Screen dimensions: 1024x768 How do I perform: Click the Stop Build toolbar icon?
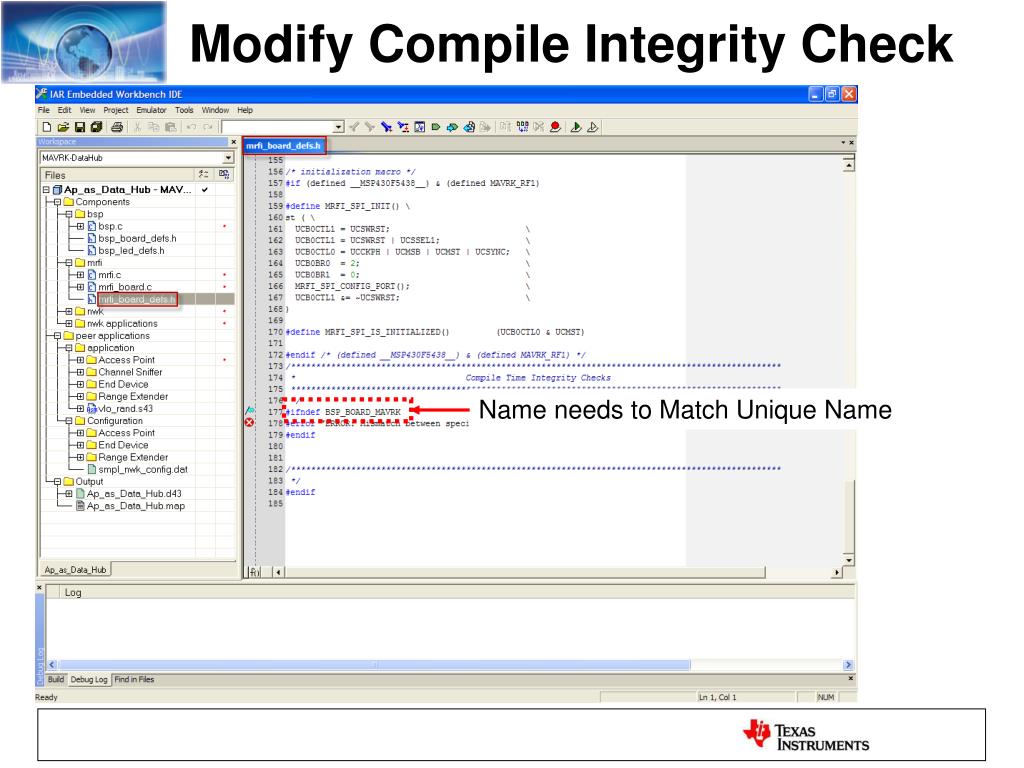pyautogui.click(x=539, y=127)
